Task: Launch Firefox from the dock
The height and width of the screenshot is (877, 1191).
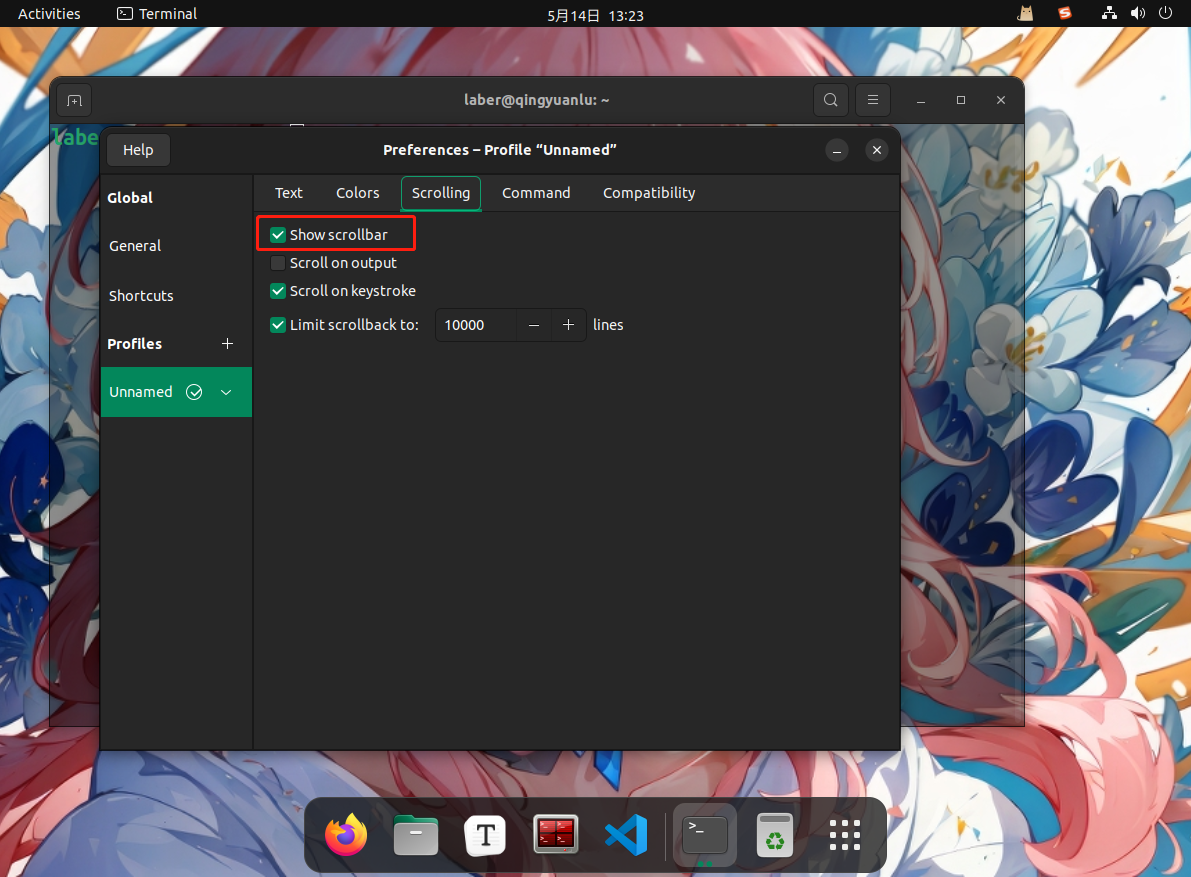Action: (346, 834)
